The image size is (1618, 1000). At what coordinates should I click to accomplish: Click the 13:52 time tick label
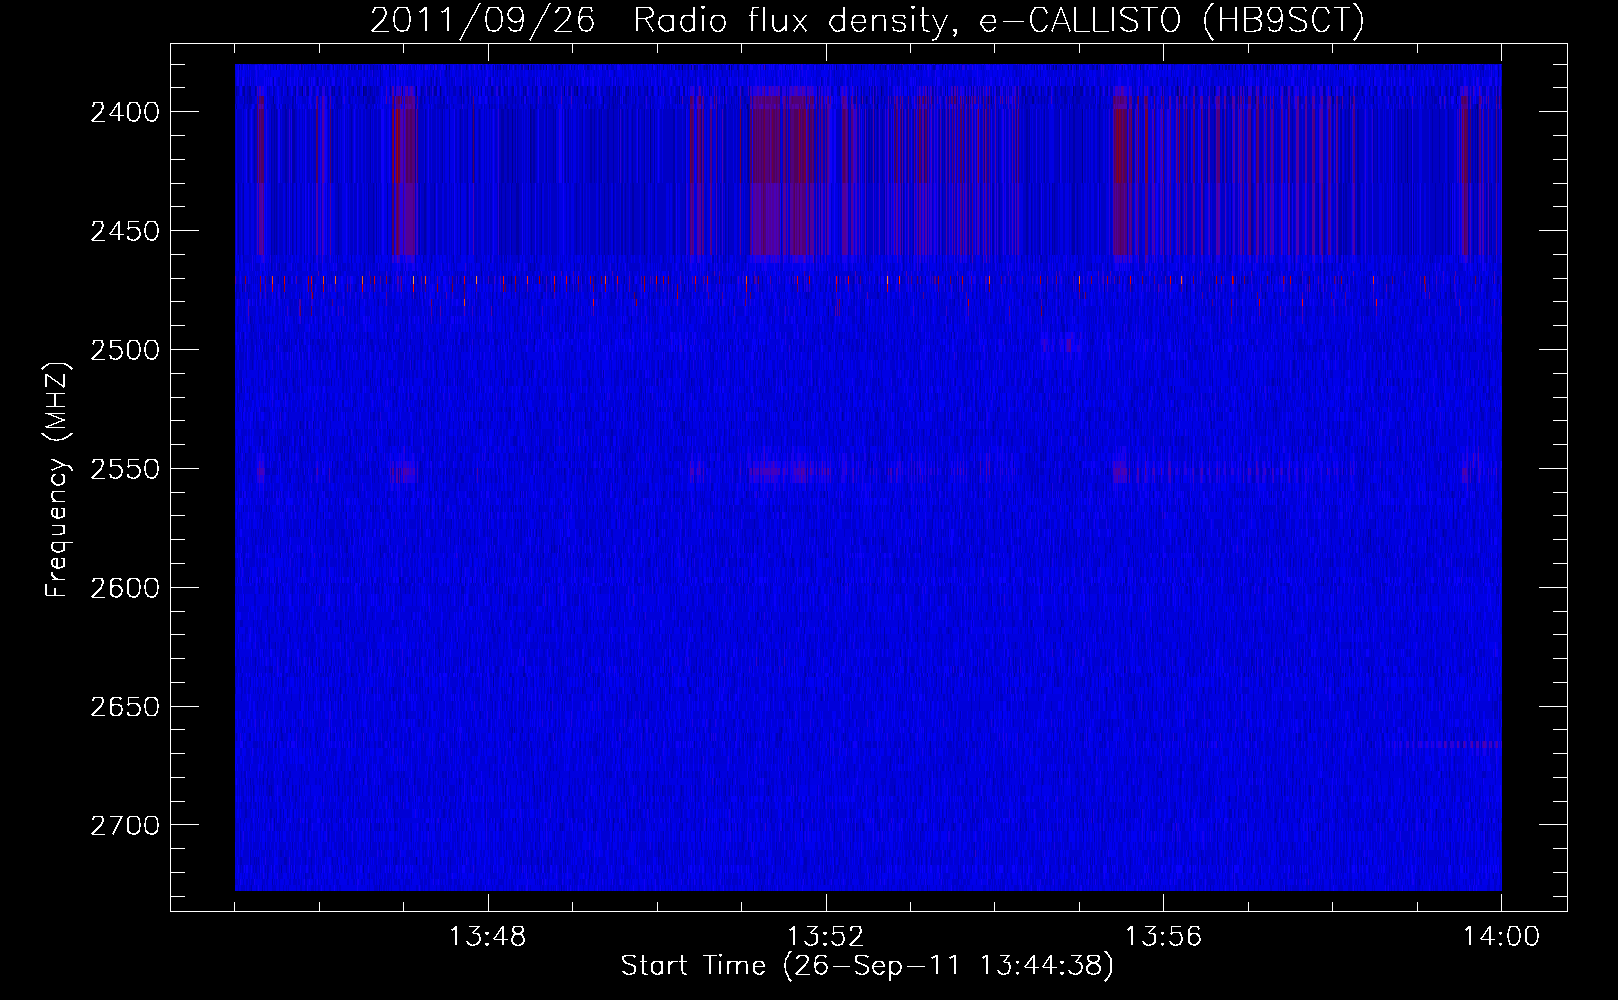point(826,937)
